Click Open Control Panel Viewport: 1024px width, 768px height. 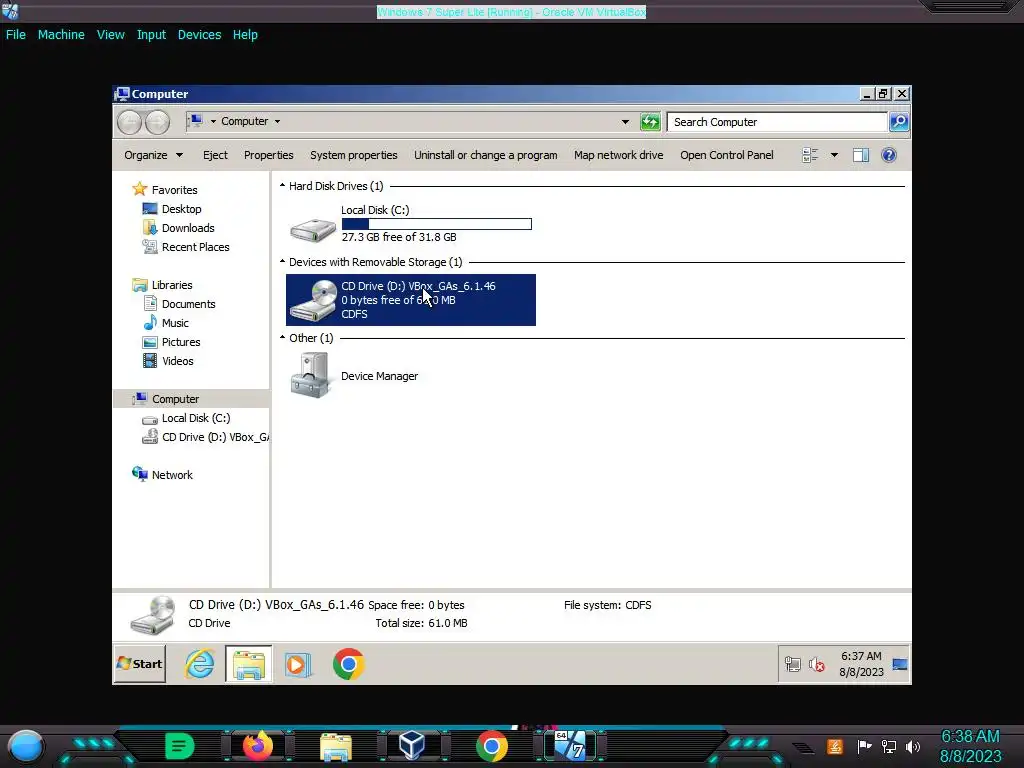[x=726, y=155]
